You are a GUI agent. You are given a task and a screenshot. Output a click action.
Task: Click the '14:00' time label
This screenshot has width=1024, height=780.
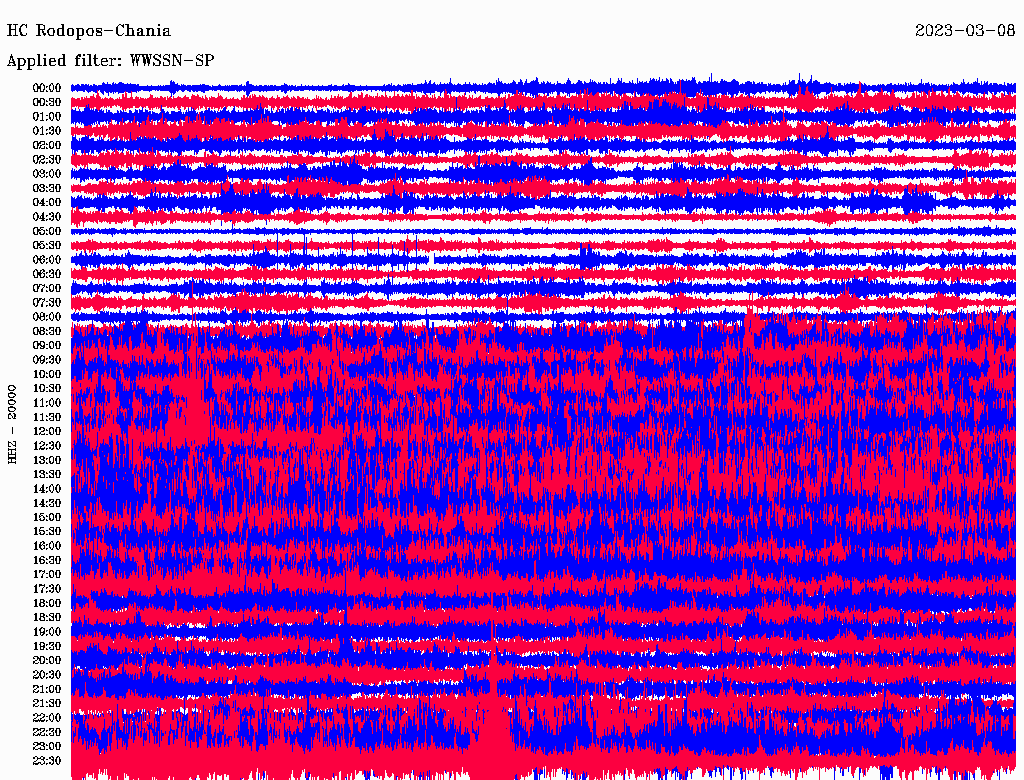coord(47,489)
